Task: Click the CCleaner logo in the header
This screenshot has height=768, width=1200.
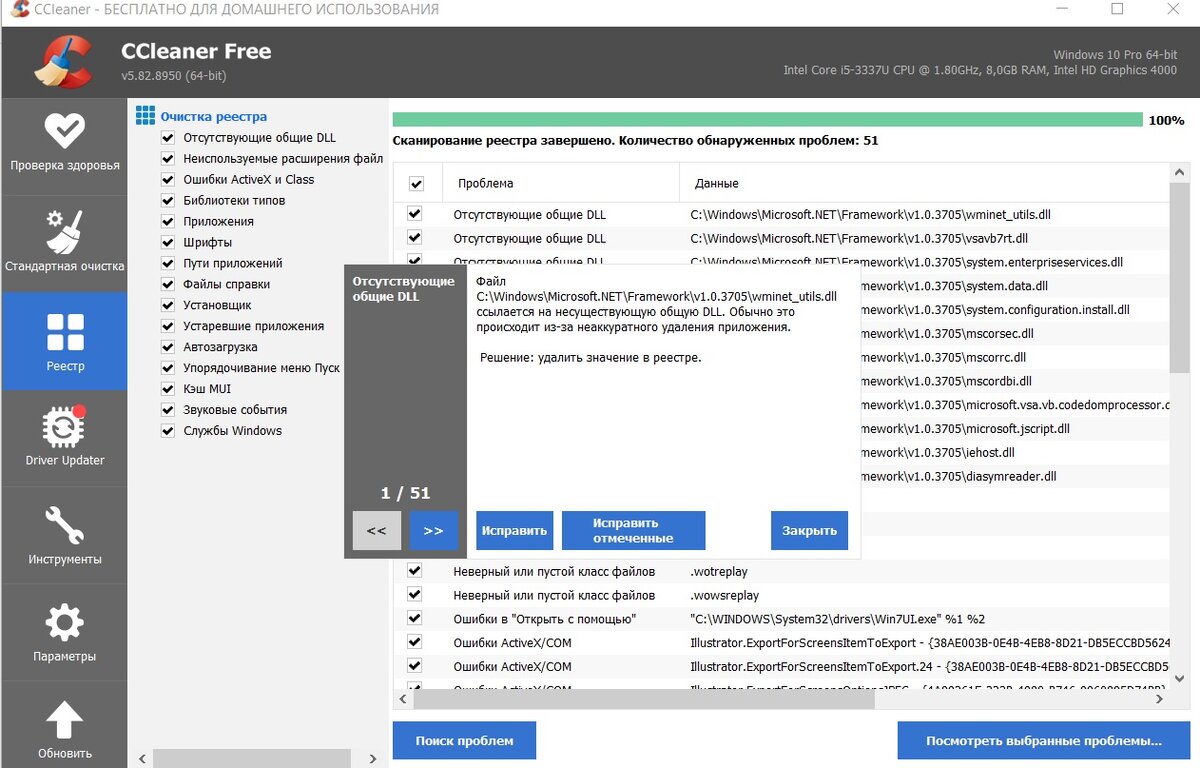Action: coord(60,60)
